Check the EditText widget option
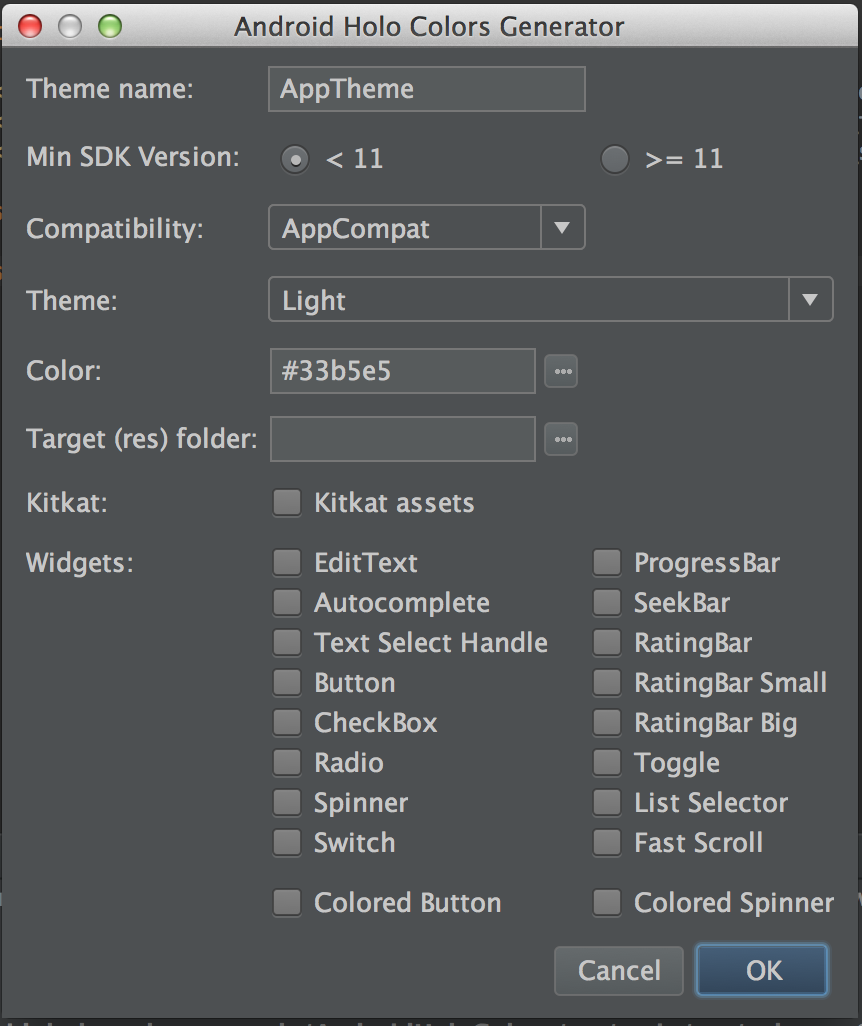 (x=287, y=563)
